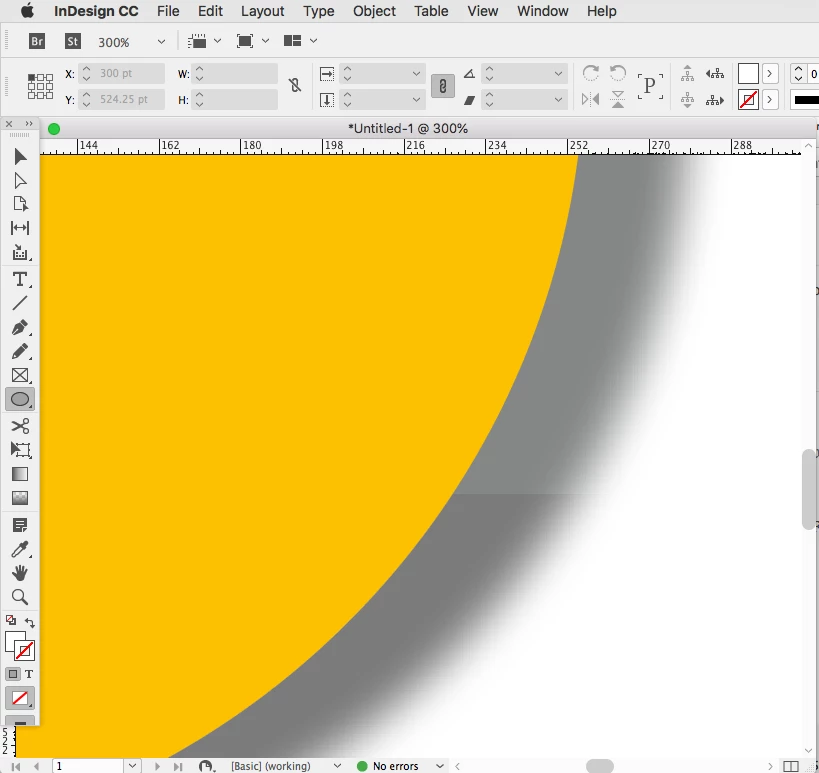Screen dimensions: 819x773
Task: Open View Options dropdown
Action: pos(217,41)
